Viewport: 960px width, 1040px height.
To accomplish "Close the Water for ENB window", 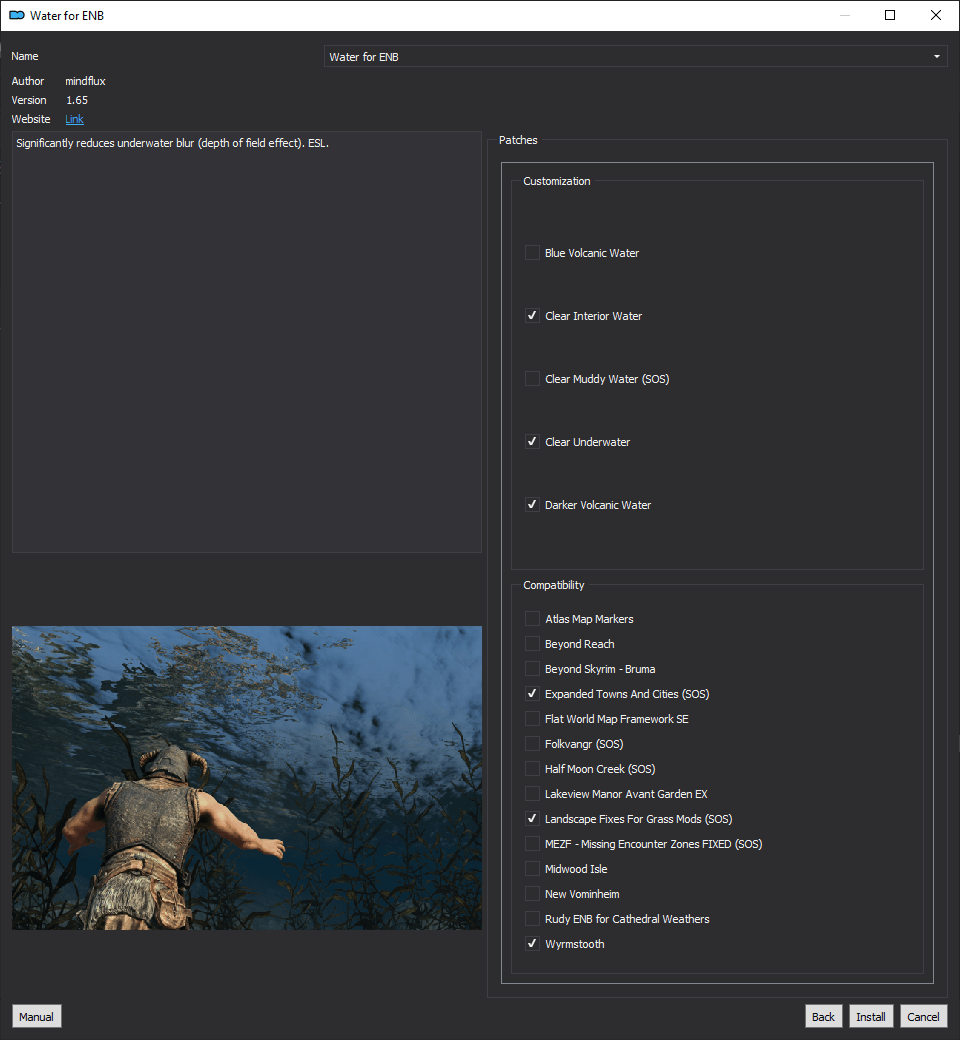I will [x=935, y=15].
